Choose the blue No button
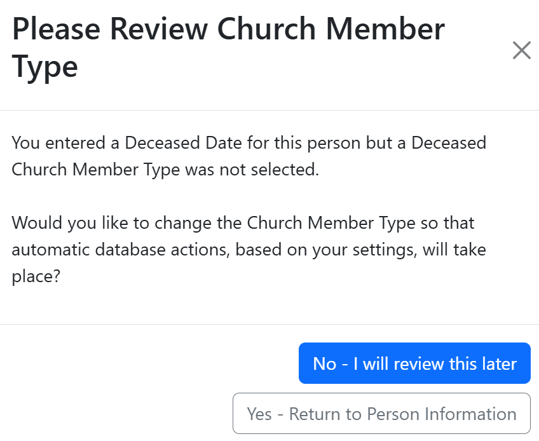Viewport: 539px width, 441px height. [415, 363]
